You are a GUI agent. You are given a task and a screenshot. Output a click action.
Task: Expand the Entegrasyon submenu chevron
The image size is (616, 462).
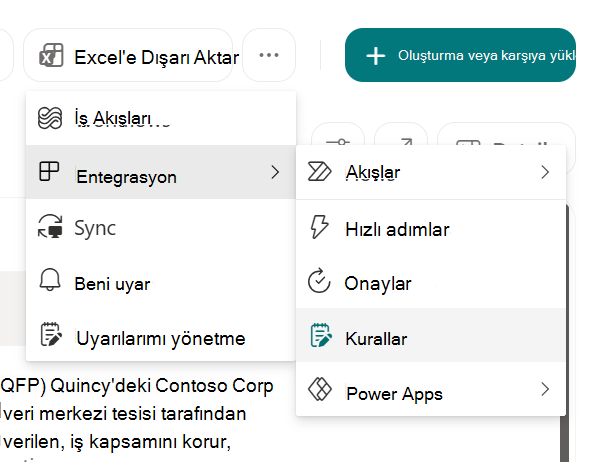click(x=275, y=172)
